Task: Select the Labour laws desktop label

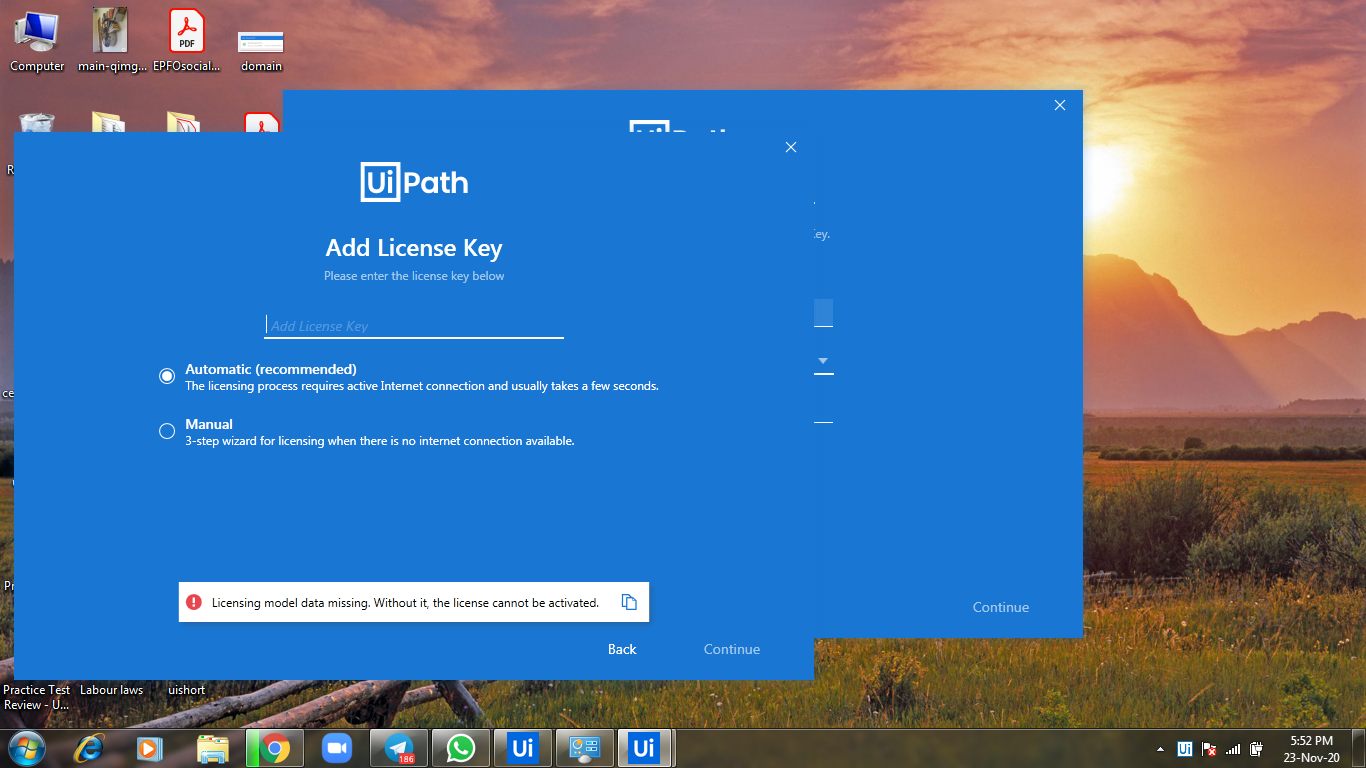Action: point(112,690)
